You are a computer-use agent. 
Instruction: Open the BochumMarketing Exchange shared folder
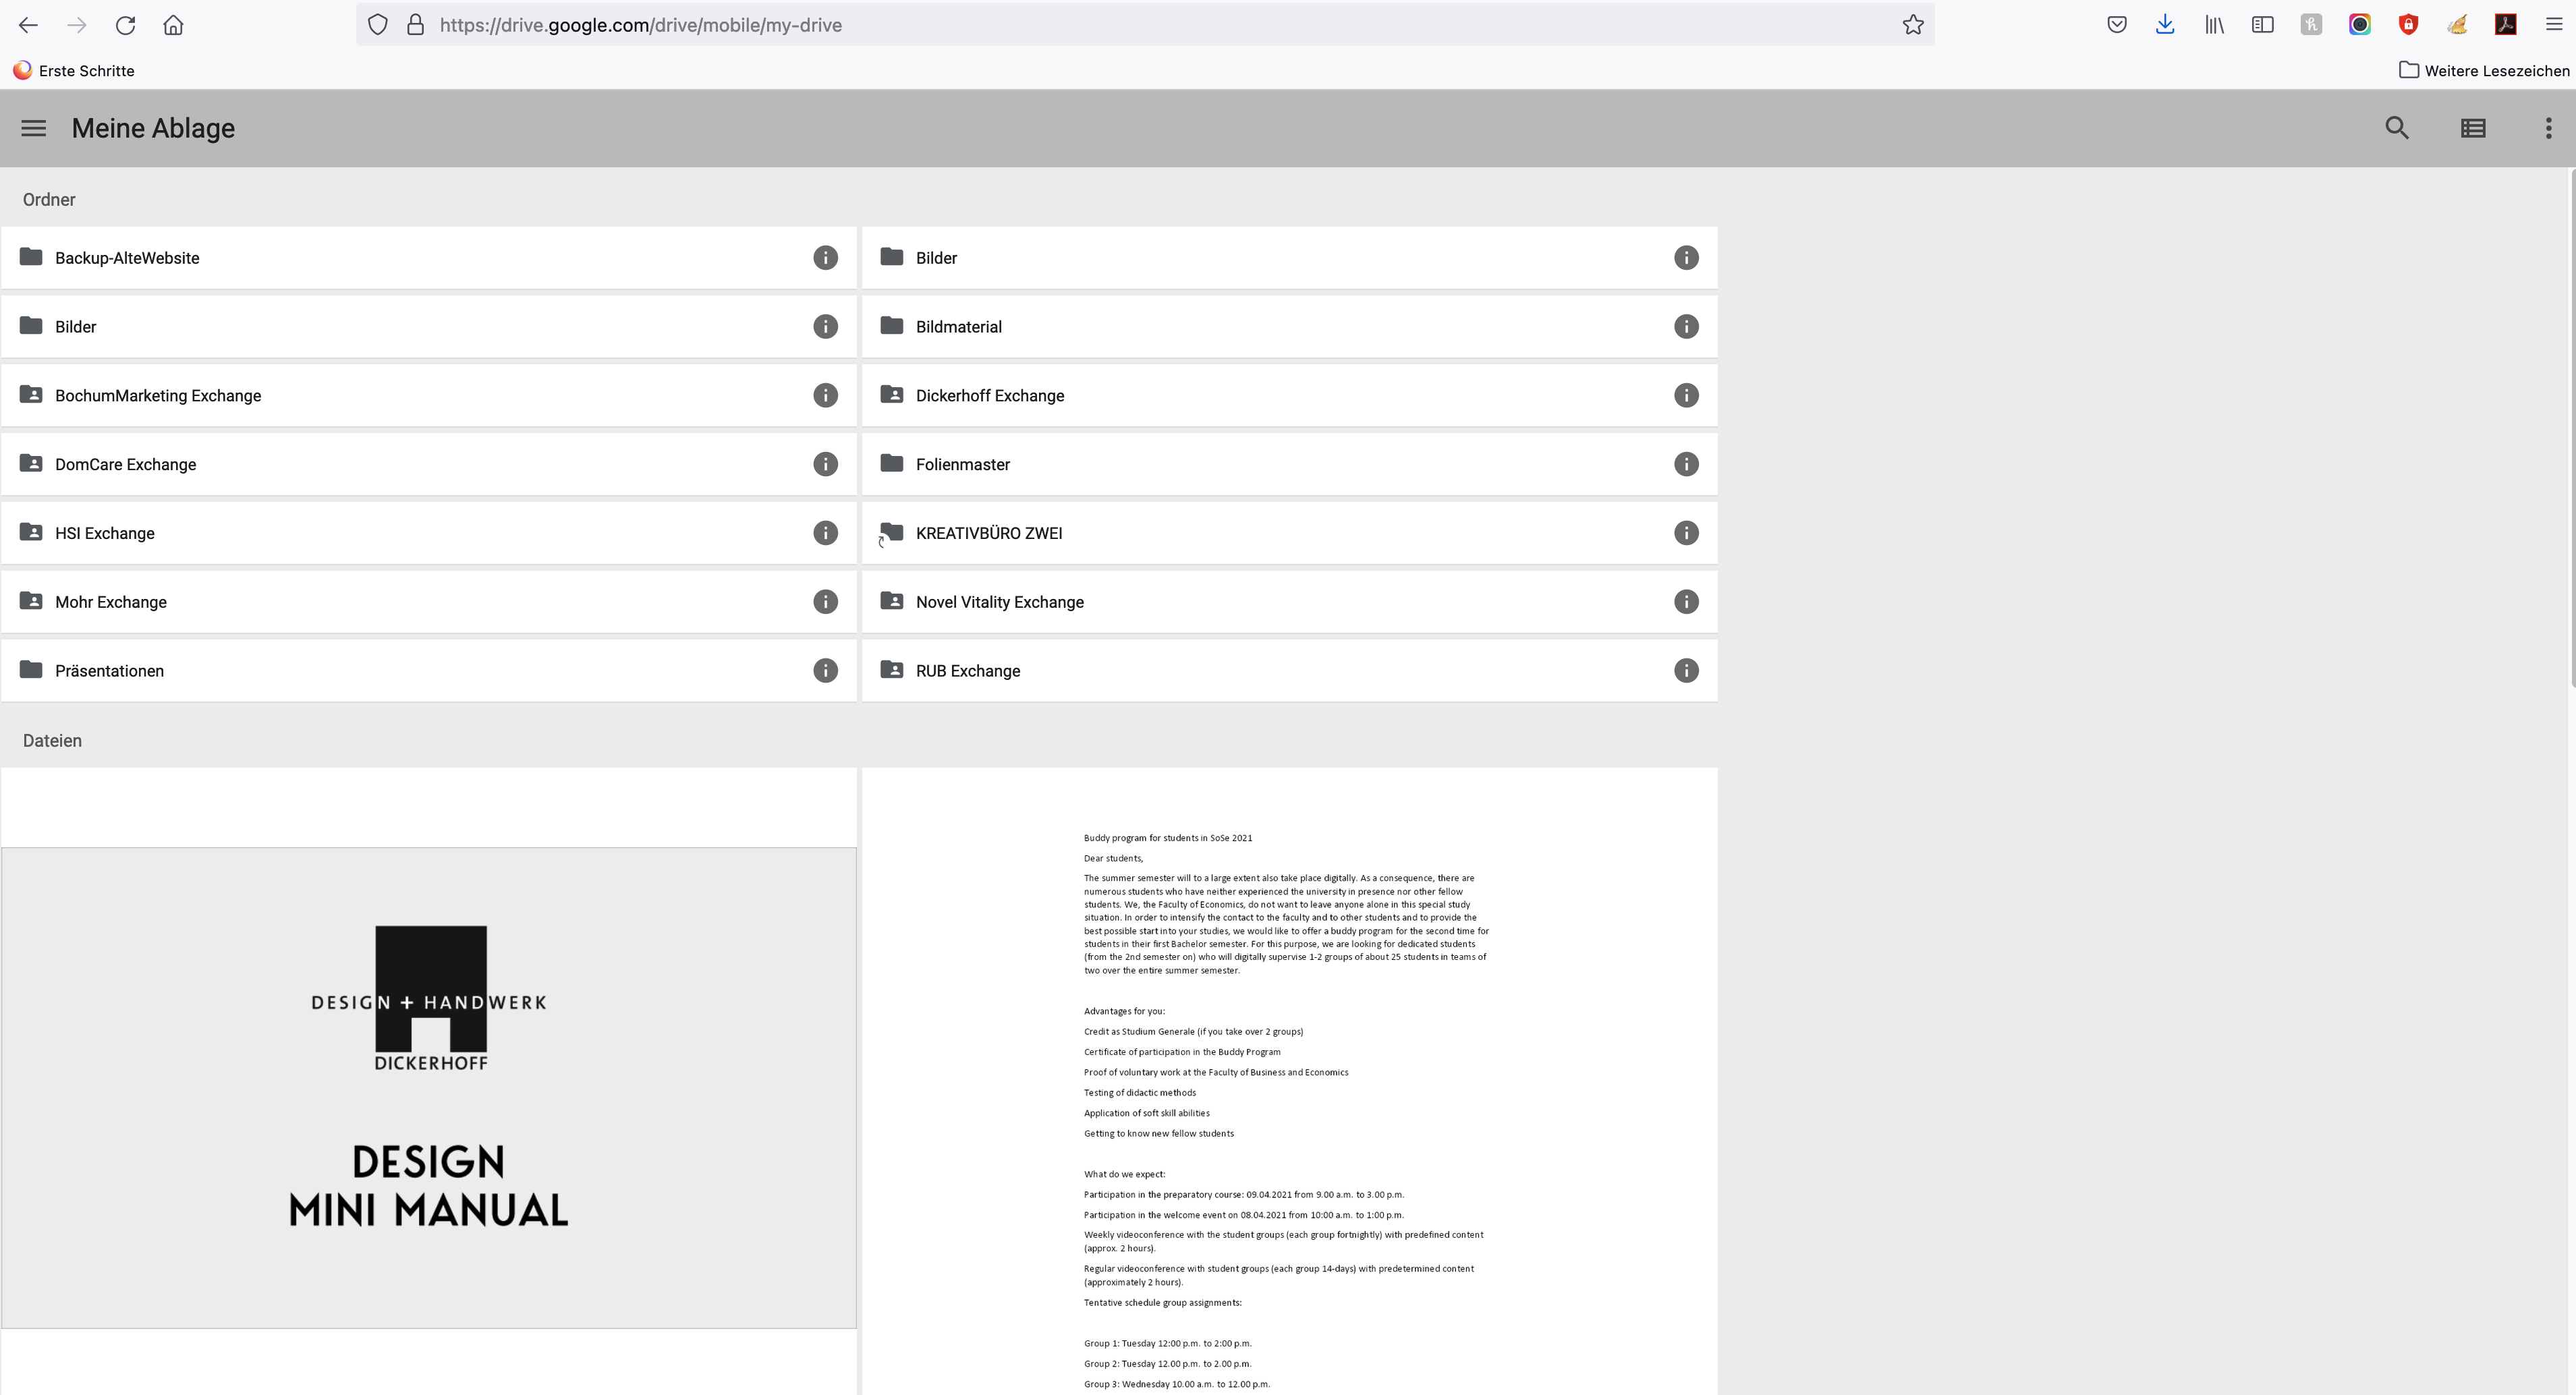coord(158,396)
